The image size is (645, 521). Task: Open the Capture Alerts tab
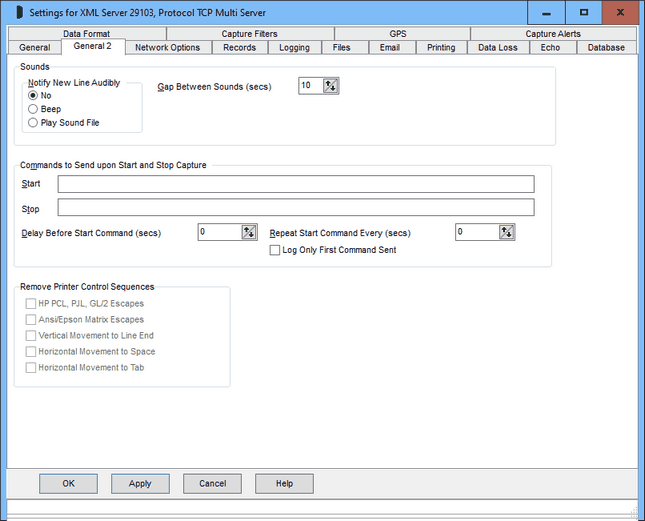coord(552,34)
